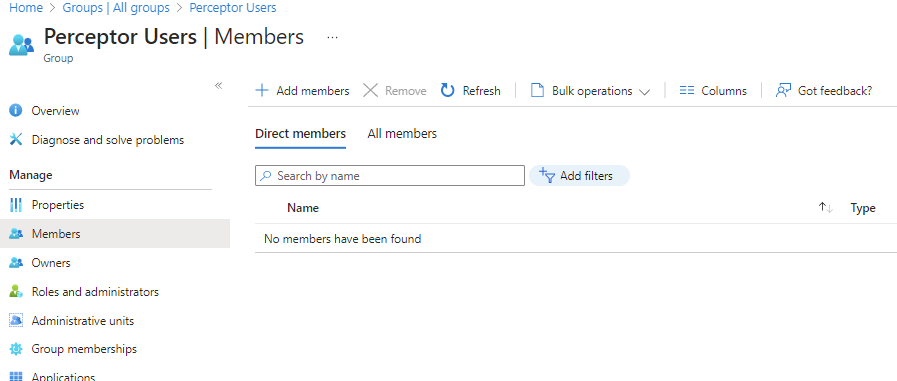Image resolution: width=897 pixels, height=381 pixels.
Task: Click the circular Refresh arrow icon
Action: click(x=447, y=90)
